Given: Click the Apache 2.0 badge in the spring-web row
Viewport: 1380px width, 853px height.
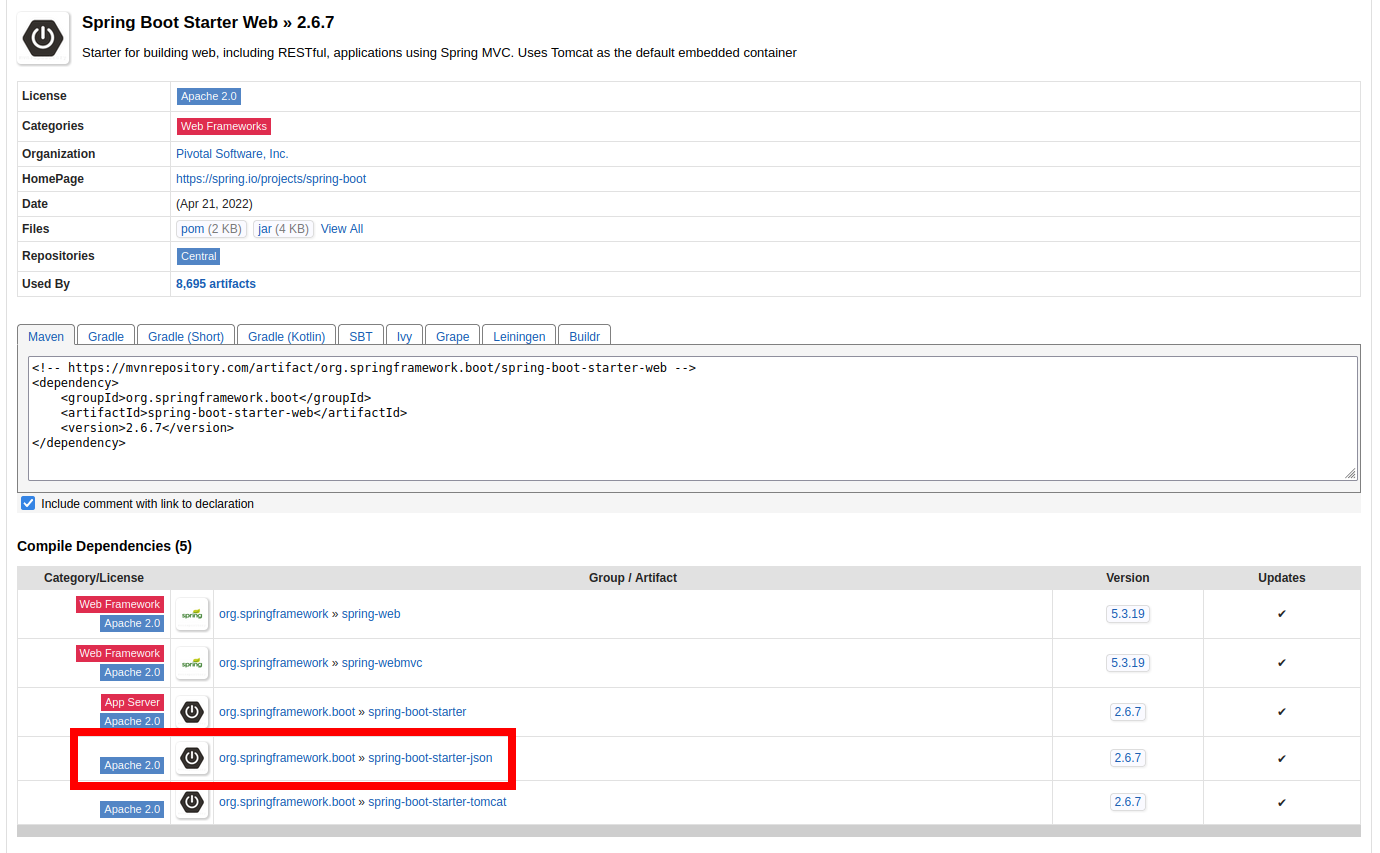Looking at the screenshot, I should [132, 623].
